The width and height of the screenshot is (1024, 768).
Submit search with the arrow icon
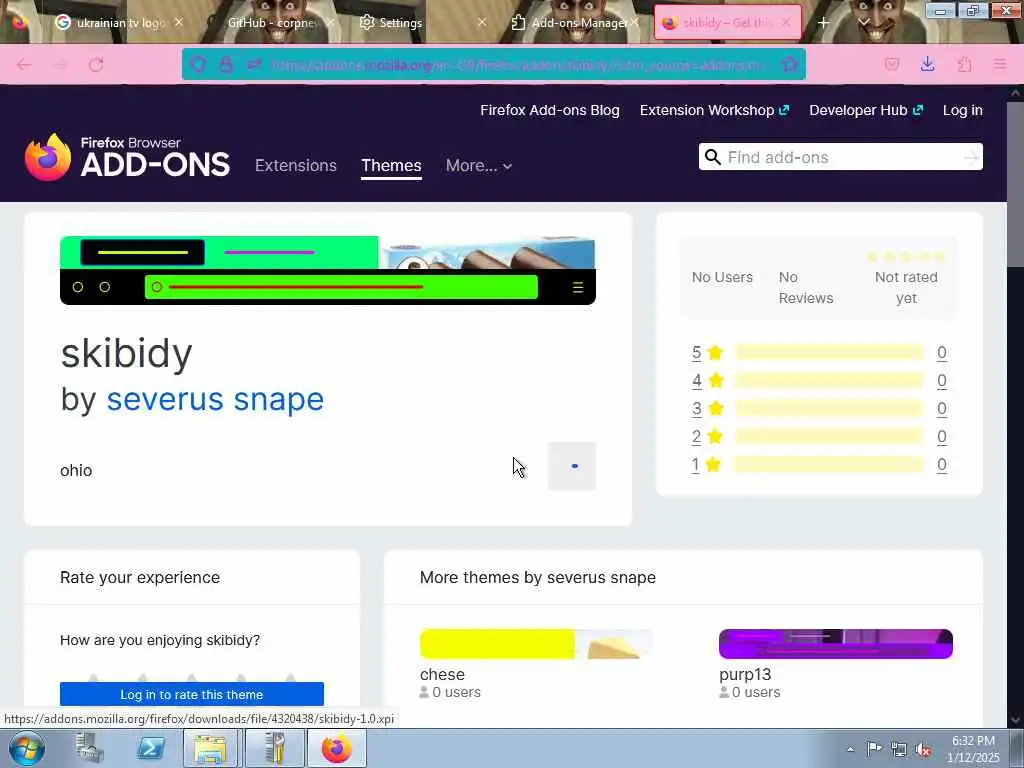[972, 157]
